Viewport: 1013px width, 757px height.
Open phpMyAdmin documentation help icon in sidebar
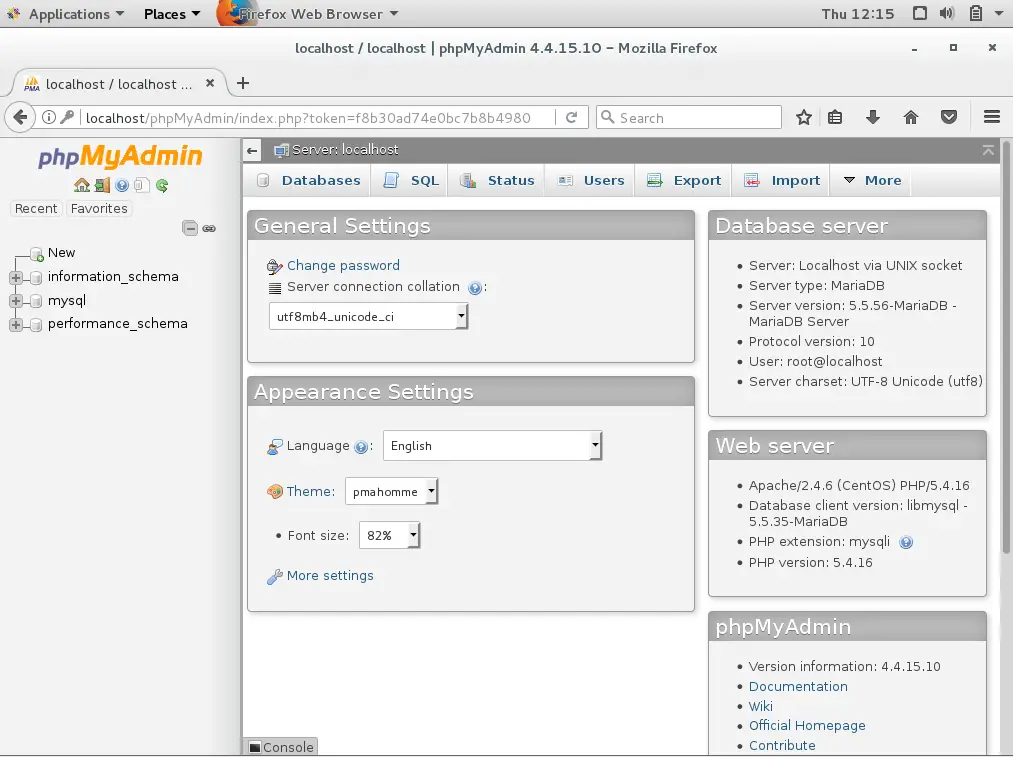pos(122,185)
